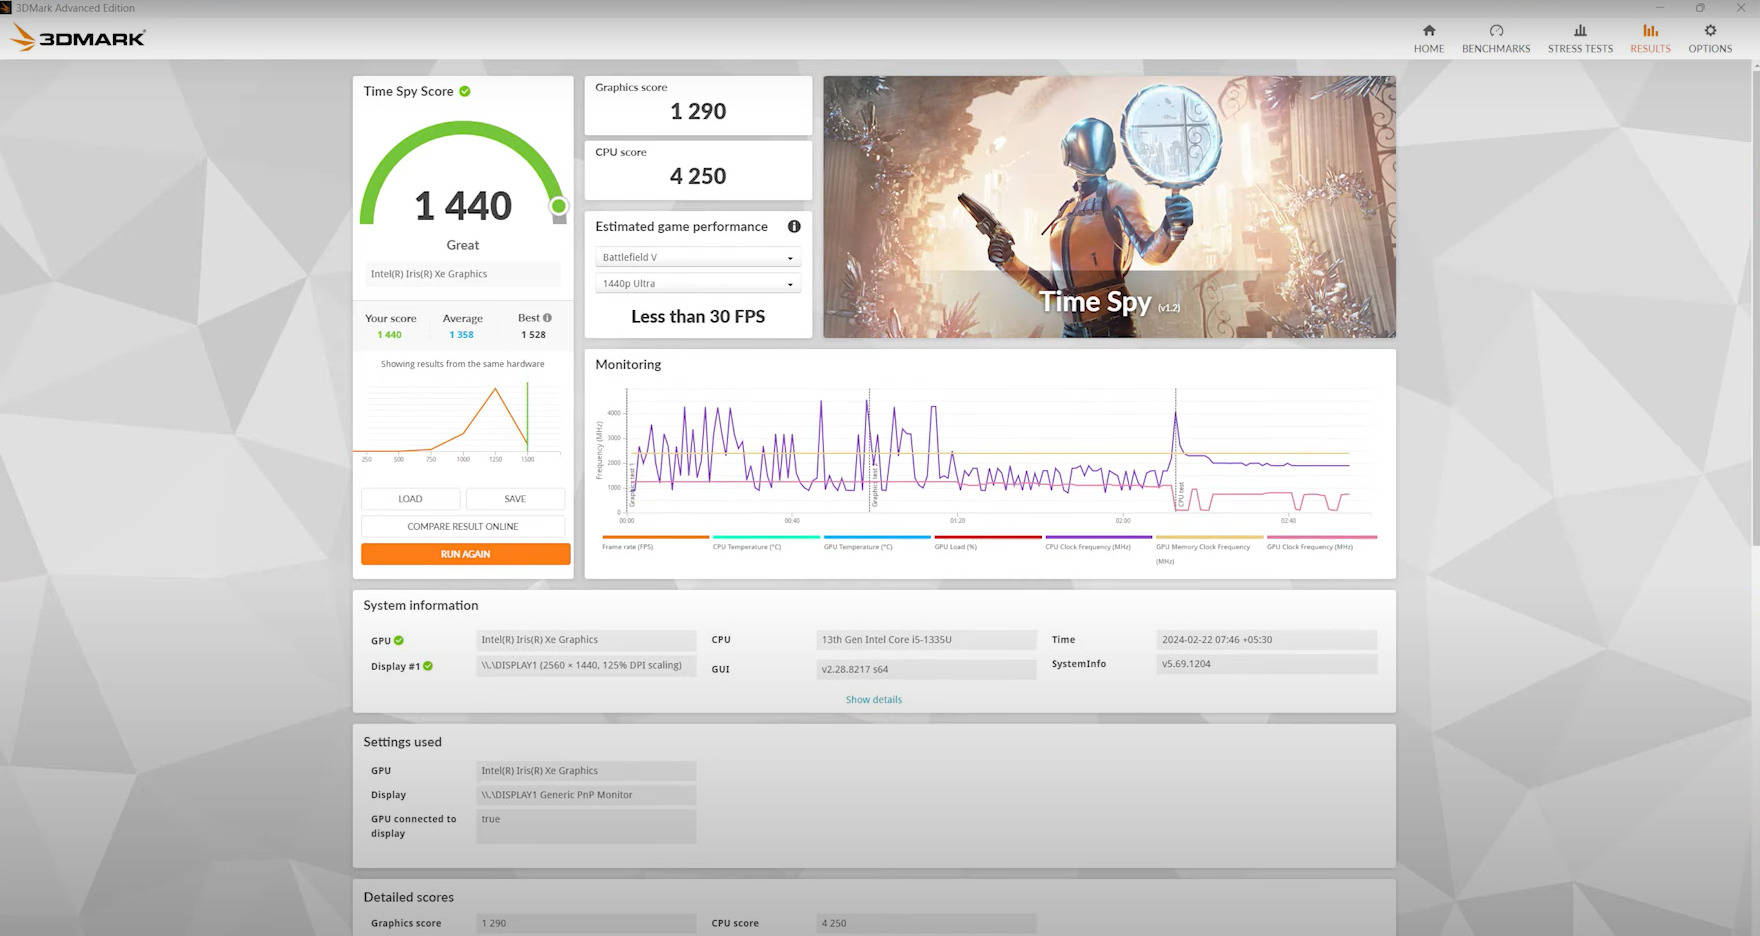Click the LOAD button
This screenshot has width=1760, height=936.
pyautogui.click(x=410, y=499)
